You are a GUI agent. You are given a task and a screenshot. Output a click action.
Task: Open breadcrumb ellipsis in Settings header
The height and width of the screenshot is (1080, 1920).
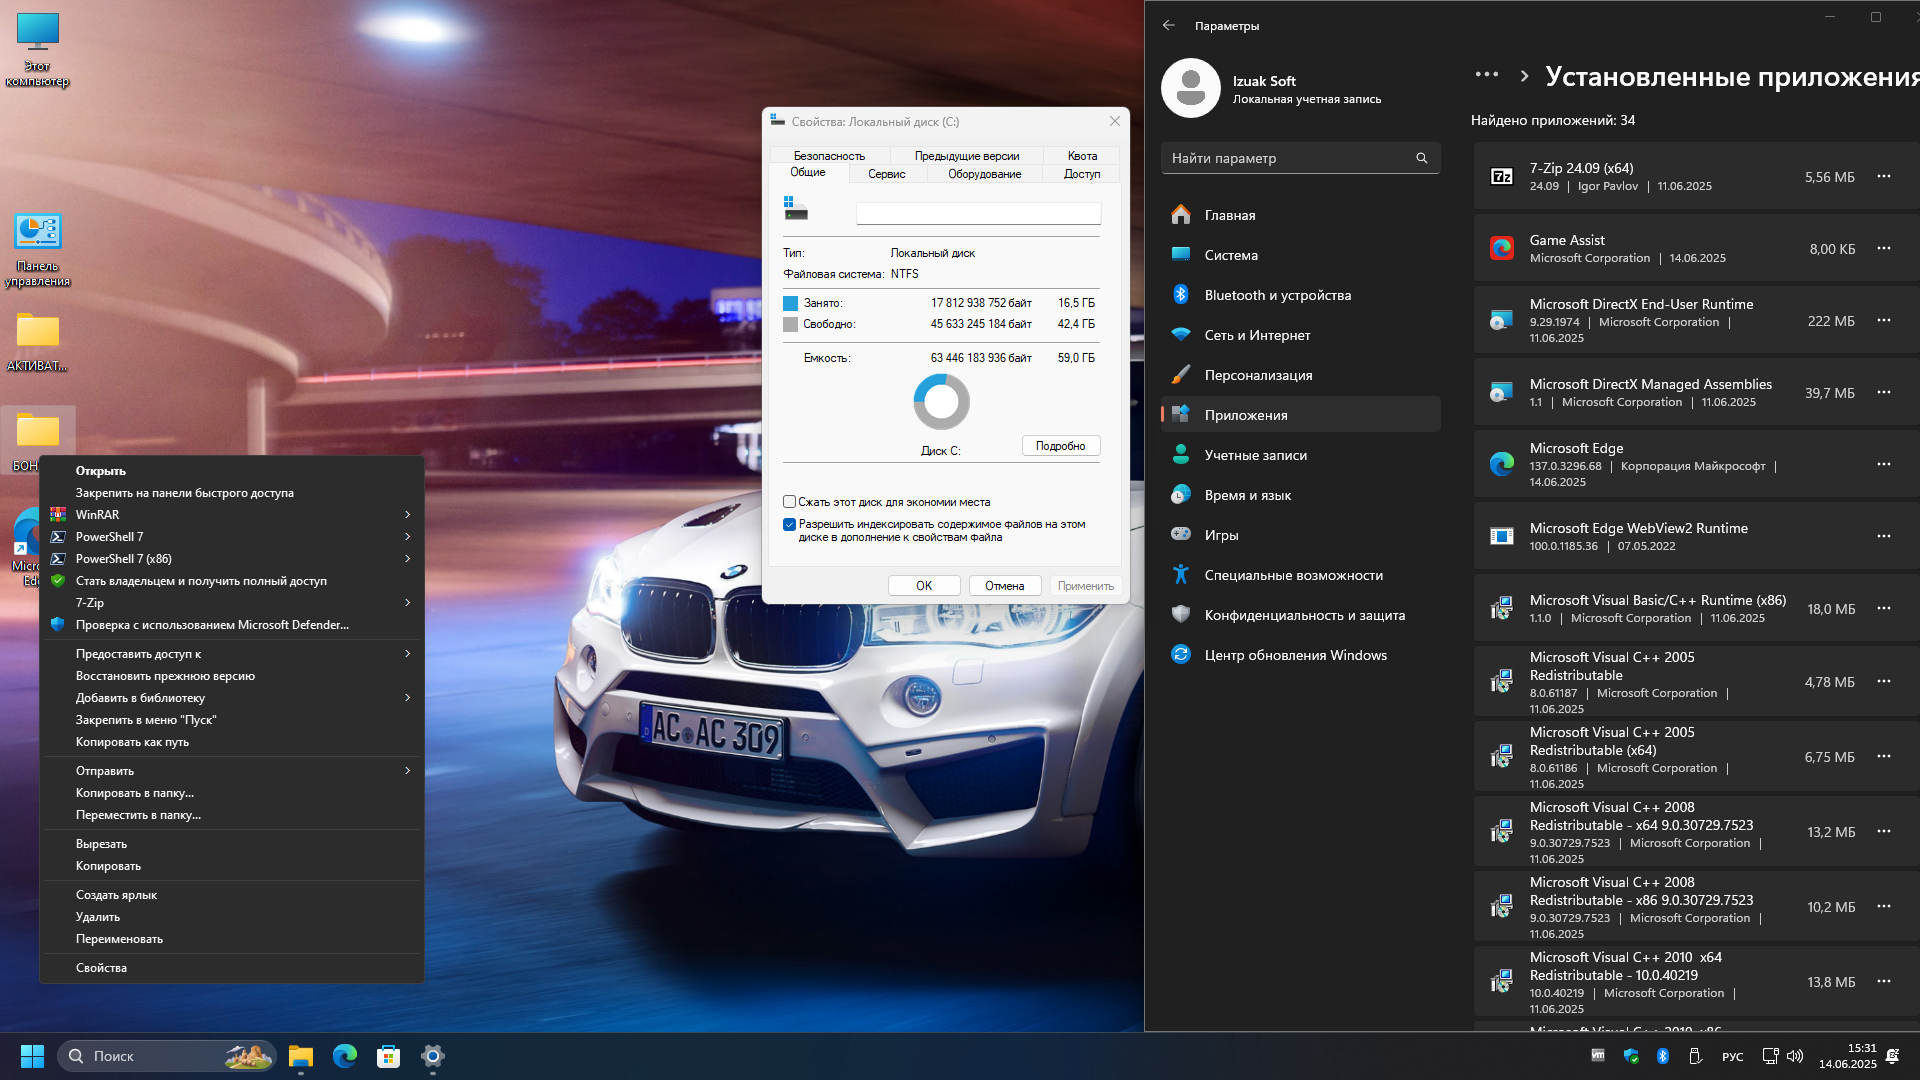pyautogui.click(x=1487, y=75)
